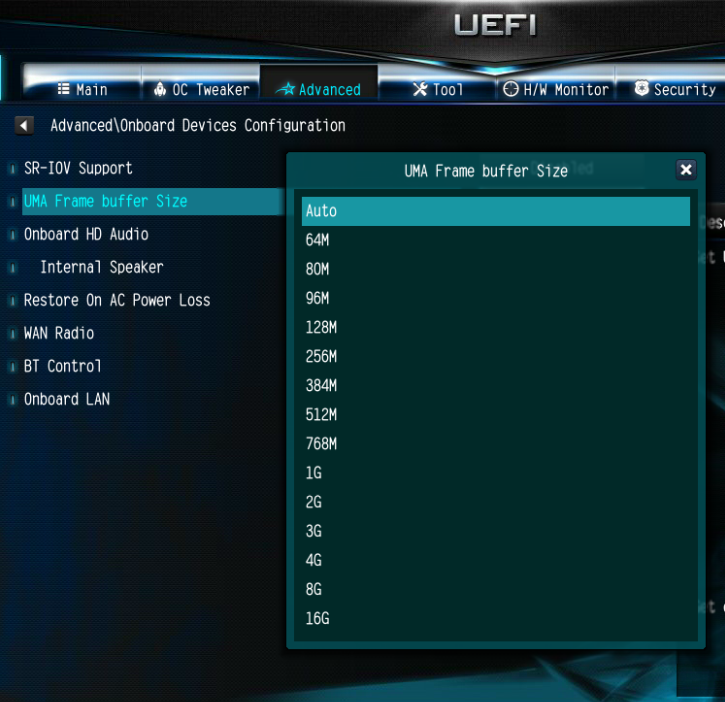Select Onboard HD Audio setting
The image size is (725, 702).
pos(86,234)
